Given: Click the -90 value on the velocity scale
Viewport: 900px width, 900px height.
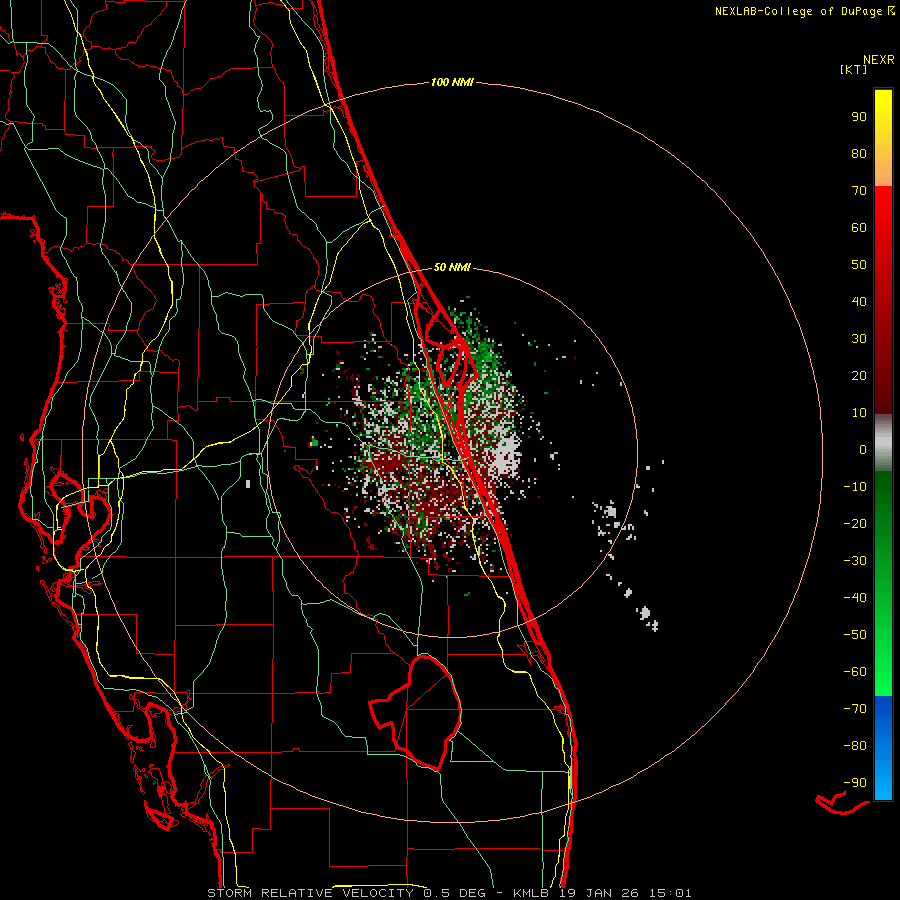Looking at the screenshot, I should [855, 783].
